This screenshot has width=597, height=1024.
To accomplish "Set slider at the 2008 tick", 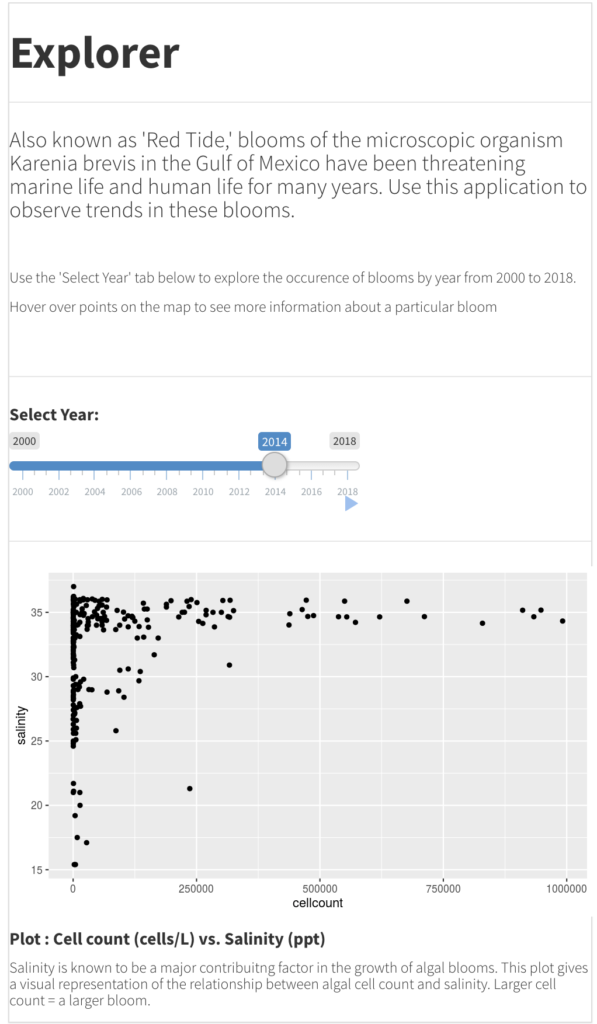I will click(167, 491).
